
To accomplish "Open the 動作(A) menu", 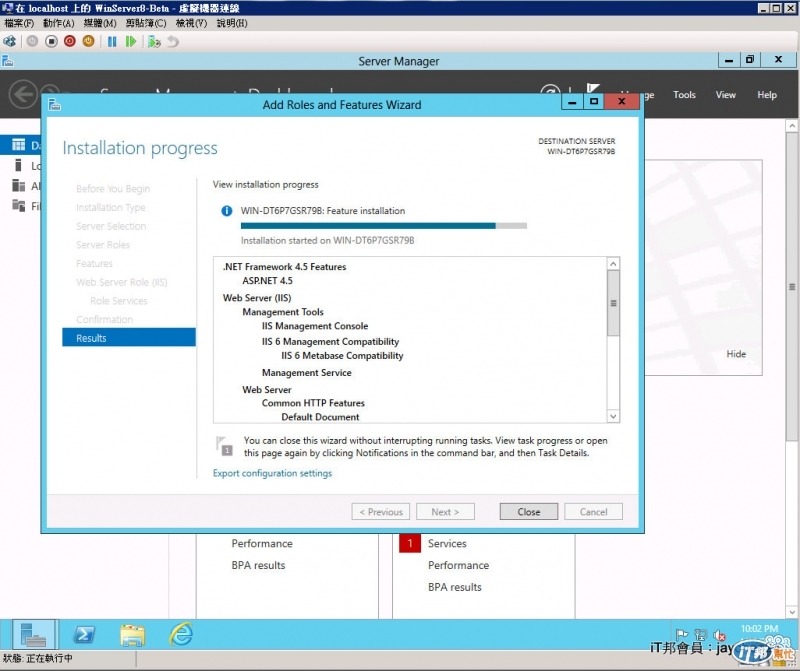I will [x=59, y=23].
